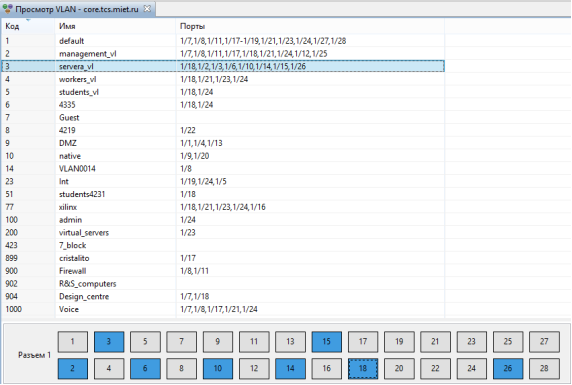The image size is (572, 385).
Task: Select the VLAN0014 row
Action: pyautogui.click(x=223, y=169)
